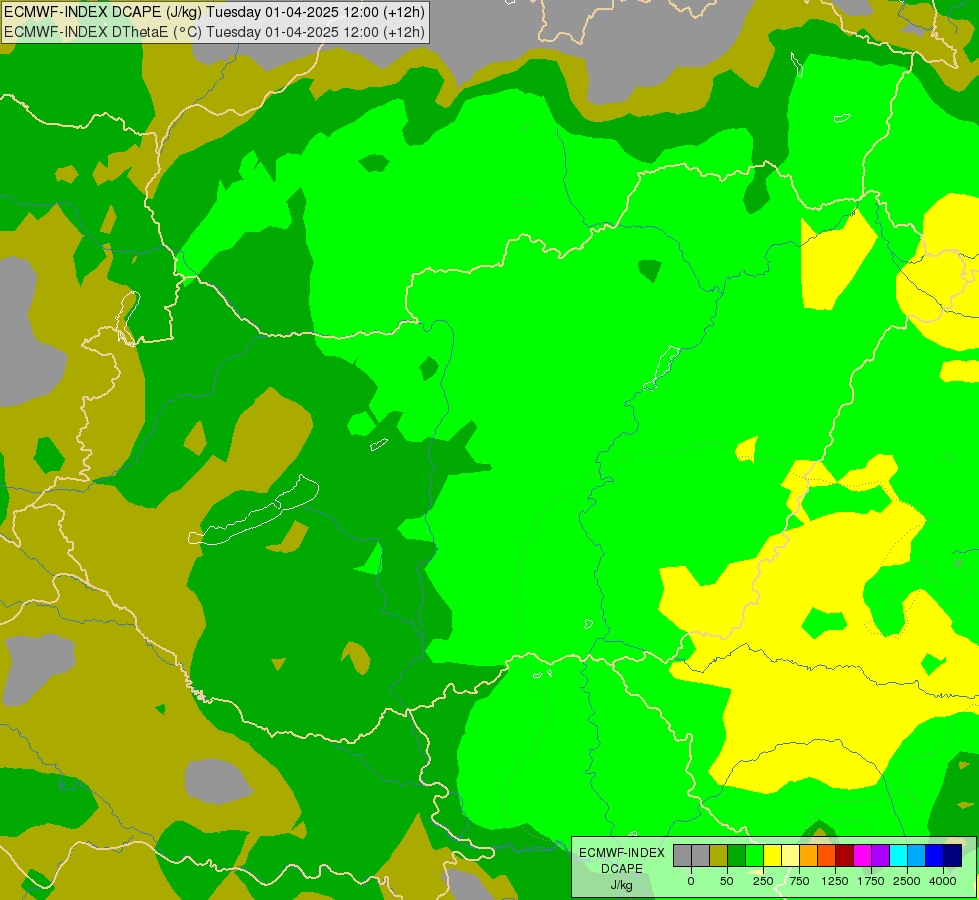
Task: Click the dark red legend swatch
Action: pyautogui.click(x=844, y=855)
